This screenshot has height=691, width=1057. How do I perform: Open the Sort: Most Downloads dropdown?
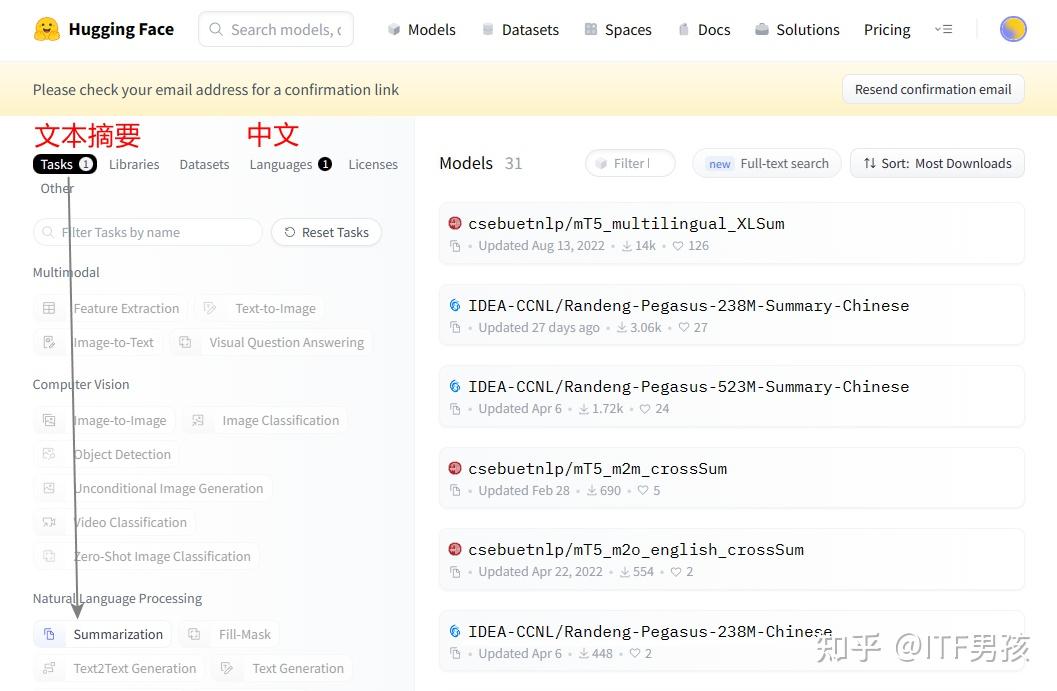pos(937,163)
